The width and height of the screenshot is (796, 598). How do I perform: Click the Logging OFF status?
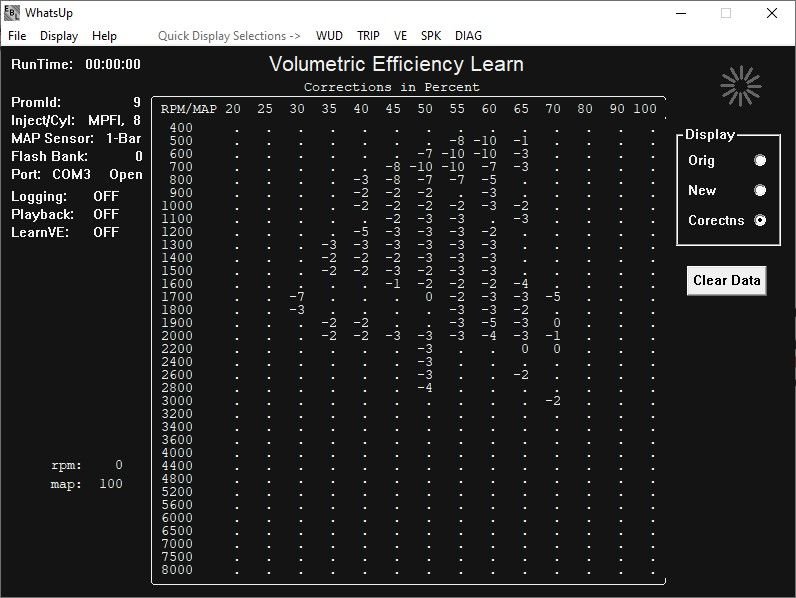tap(106, 196)
